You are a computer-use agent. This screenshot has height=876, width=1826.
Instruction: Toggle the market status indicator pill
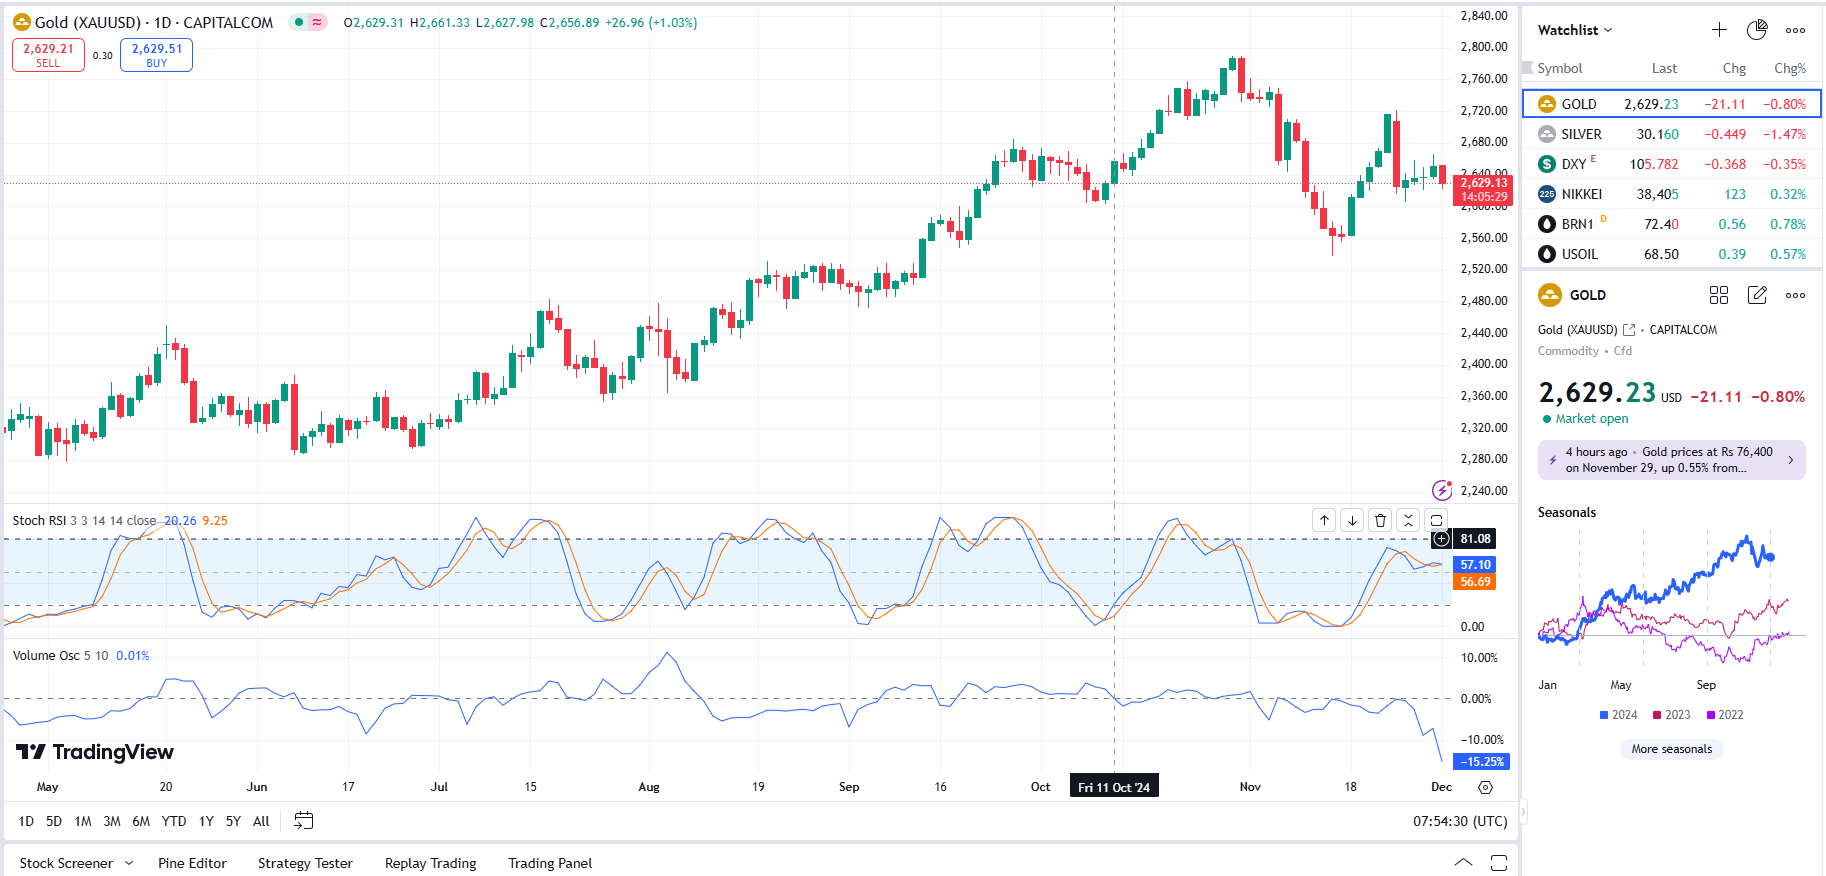[308, 22]
